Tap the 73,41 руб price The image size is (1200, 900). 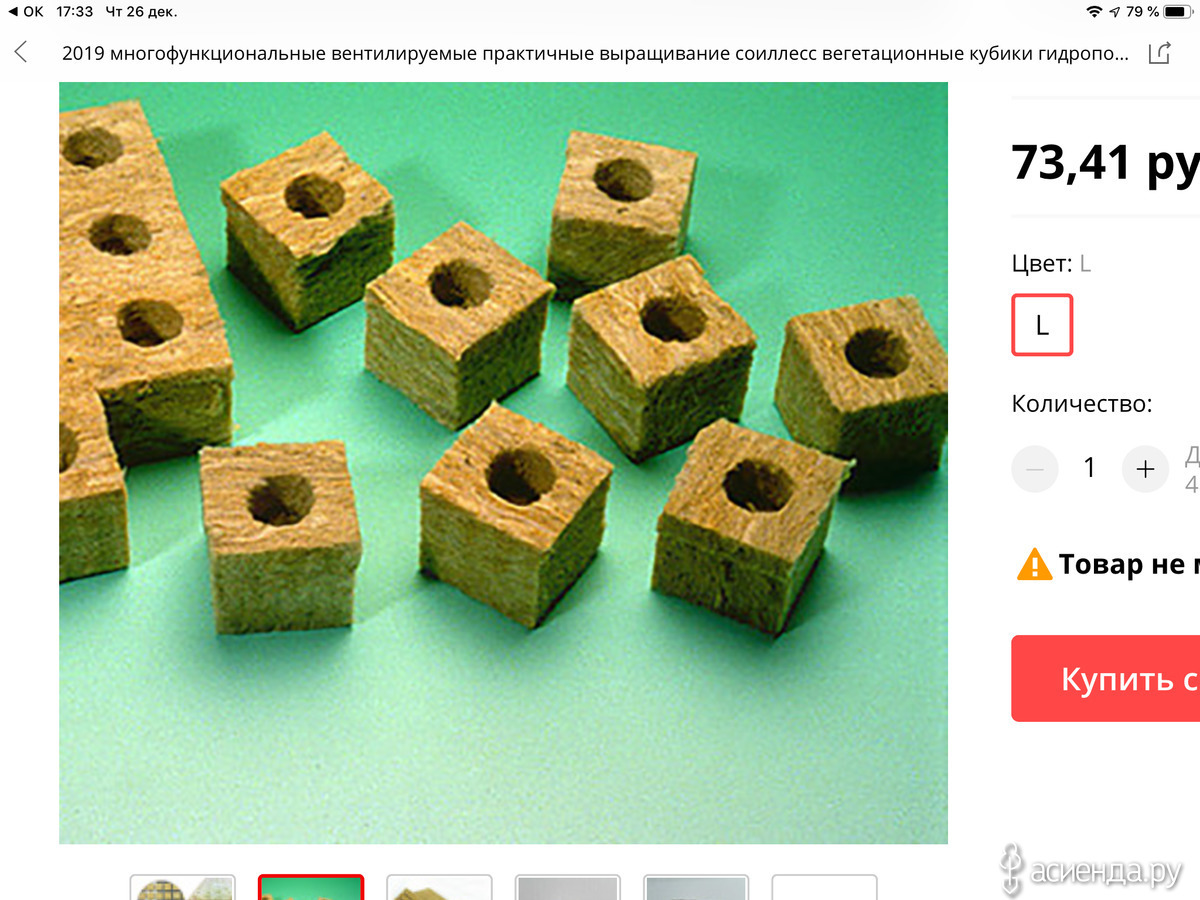click(1105, 163)
